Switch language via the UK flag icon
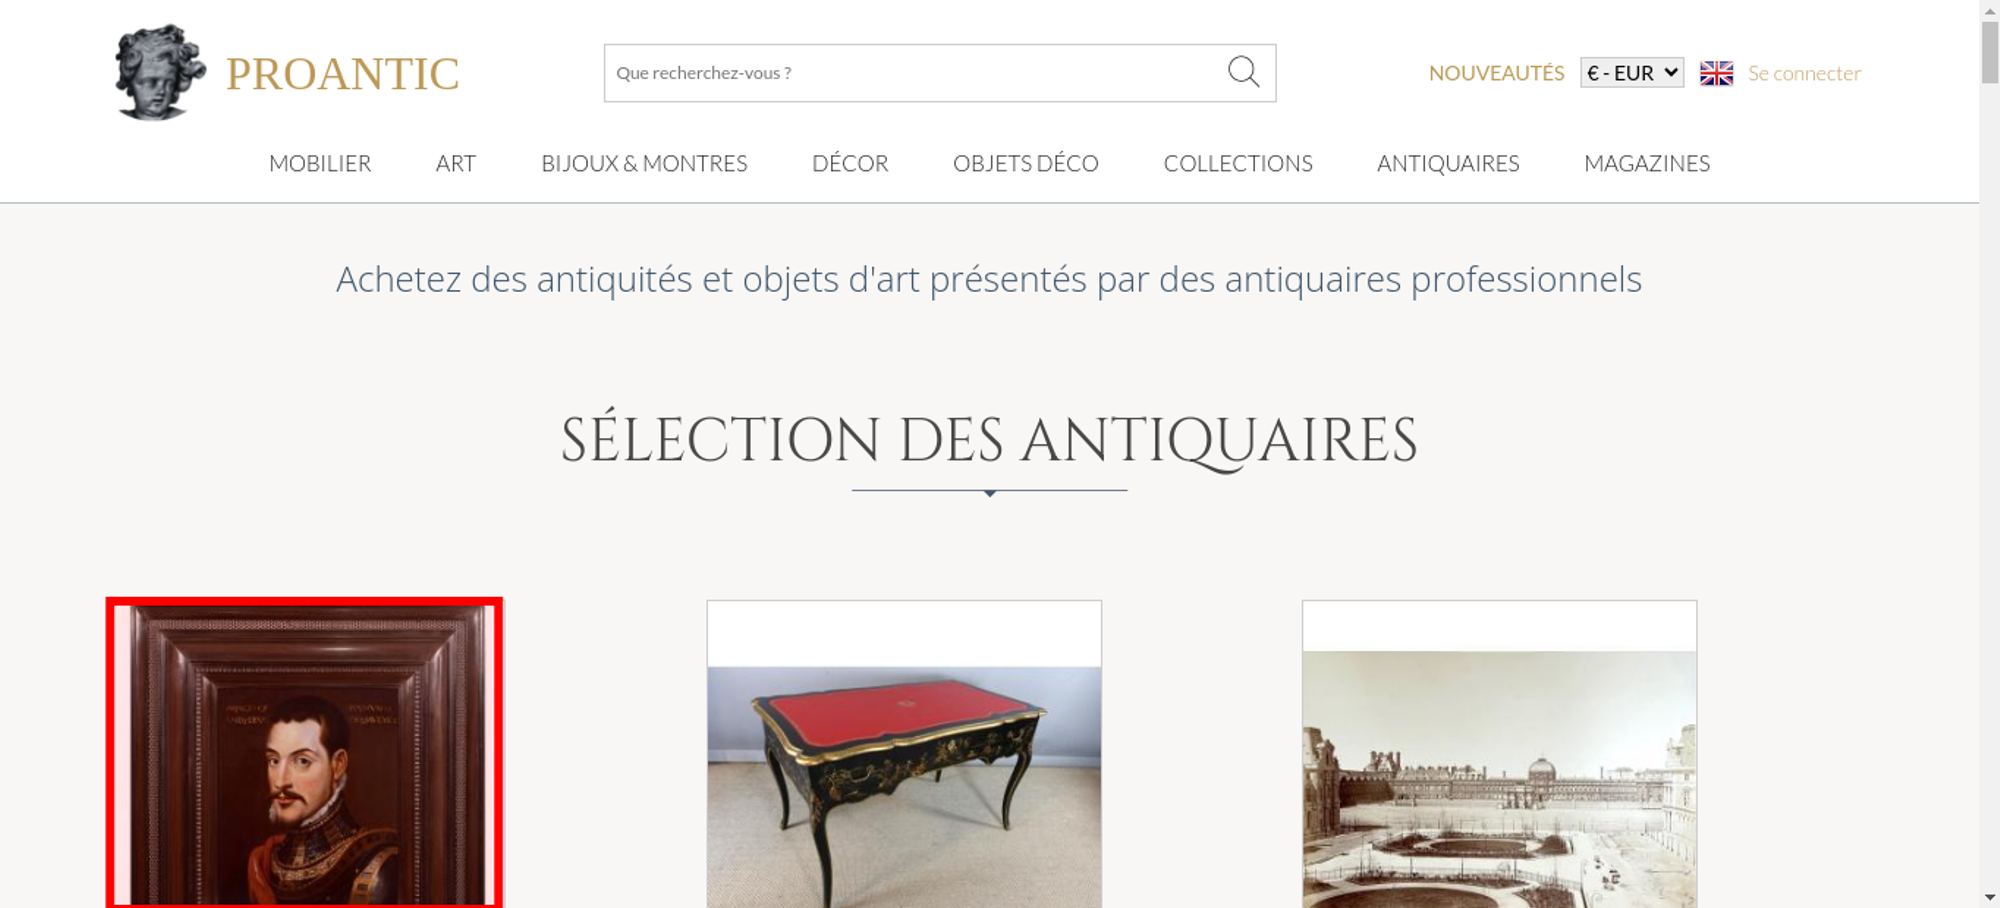The width and height of the screenshot is (2000, 908). click(x=1716, y=73)
